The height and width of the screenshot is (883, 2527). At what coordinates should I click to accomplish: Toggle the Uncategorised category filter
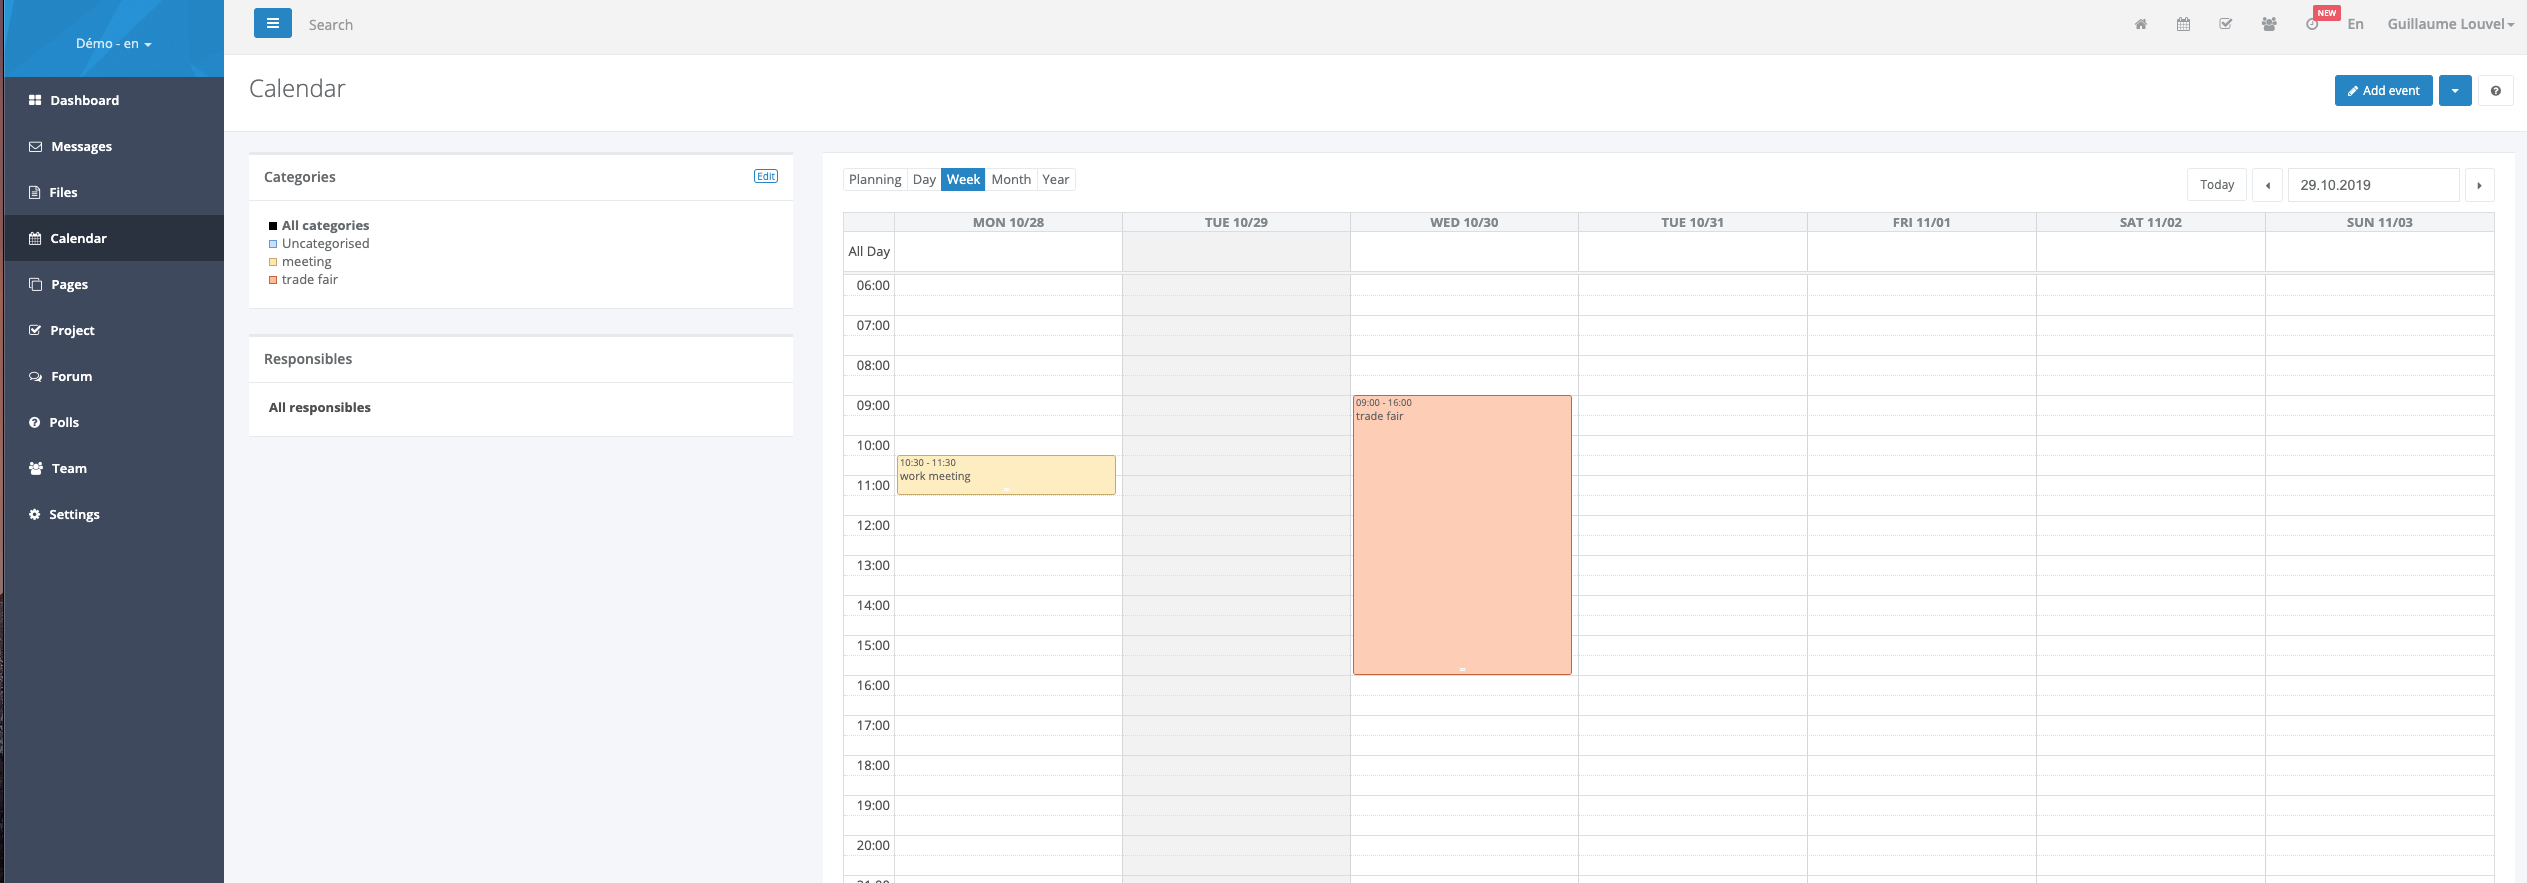[x=325, y=244]
